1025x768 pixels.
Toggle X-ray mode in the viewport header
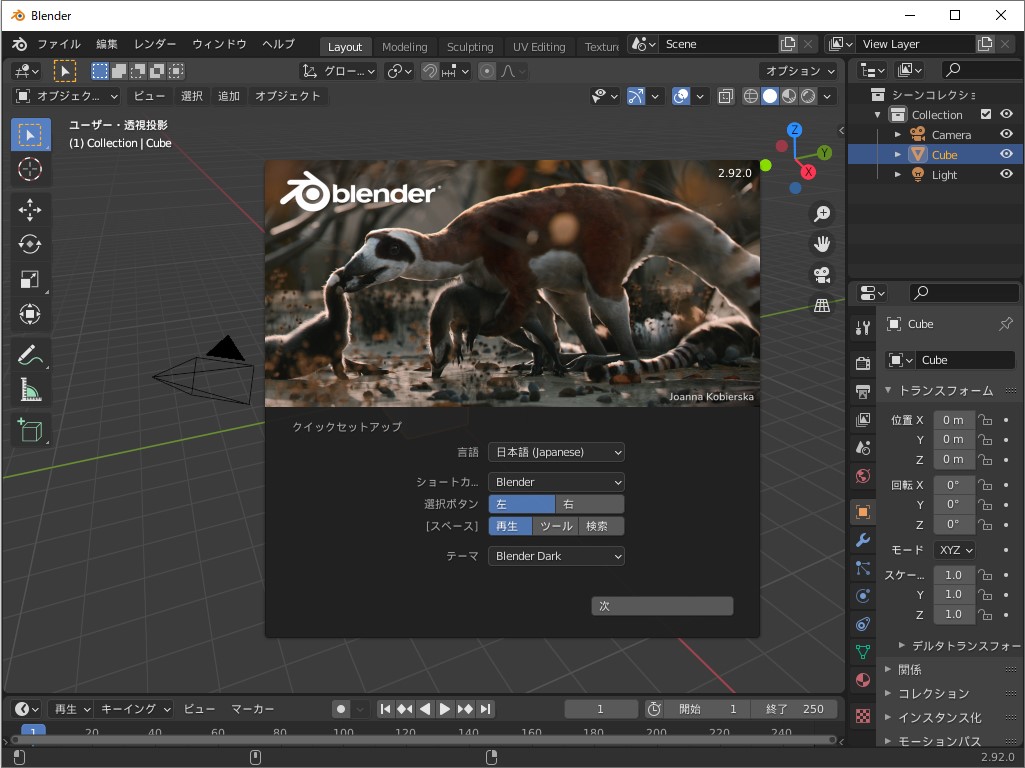[726, 96]
